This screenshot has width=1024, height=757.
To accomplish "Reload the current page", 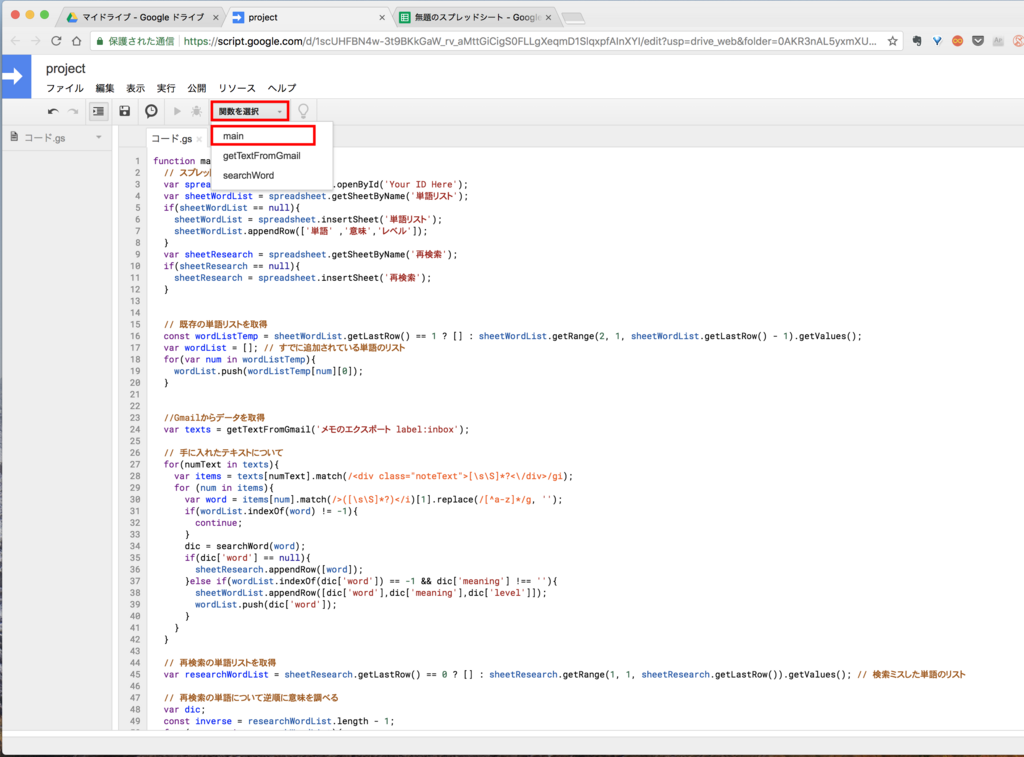I will (x=56, y=41).
